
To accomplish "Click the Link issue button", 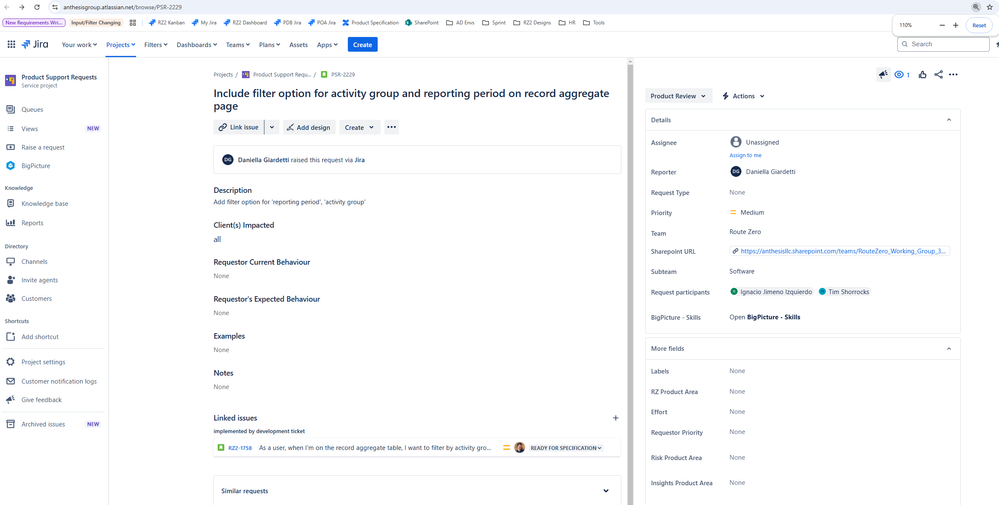I will tap(238, 127).
